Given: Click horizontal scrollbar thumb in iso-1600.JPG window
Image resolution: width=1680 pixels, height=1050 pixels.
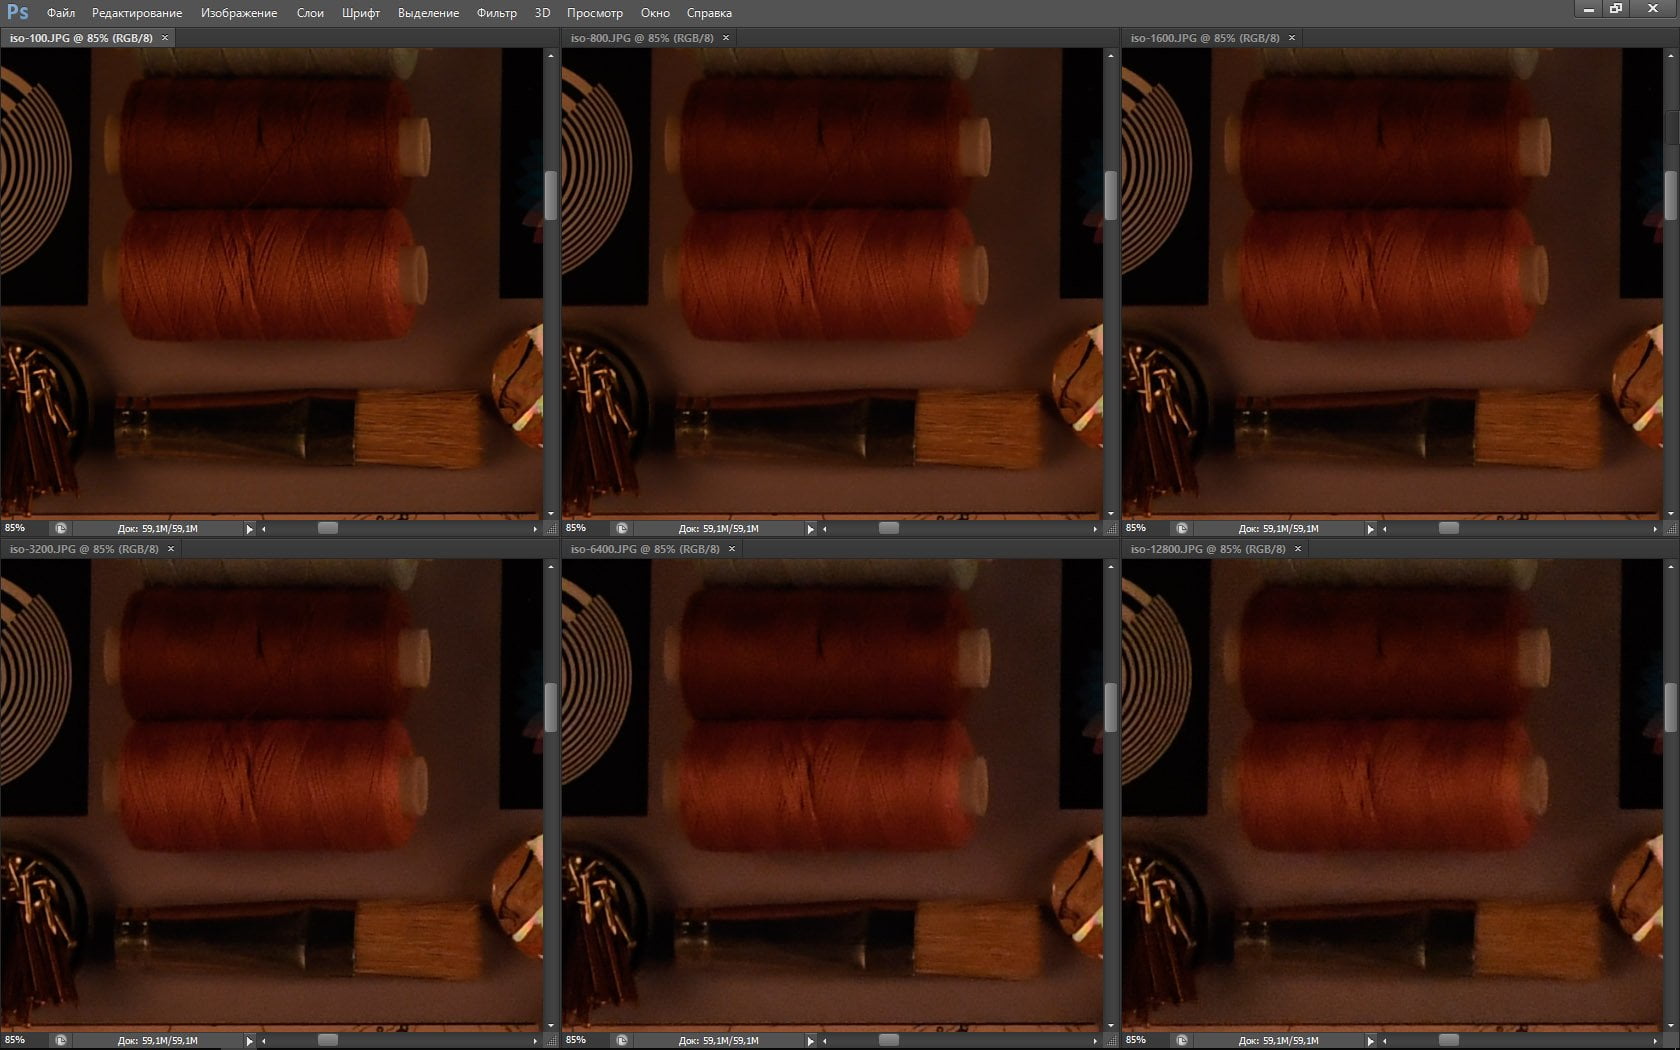Looking at the screenshot, I should coord(1449,528).
